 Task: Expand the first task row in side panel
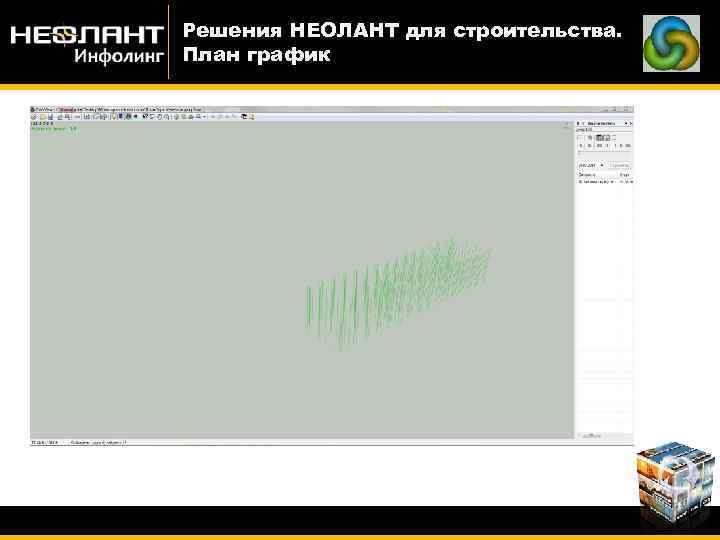(580, 182)
